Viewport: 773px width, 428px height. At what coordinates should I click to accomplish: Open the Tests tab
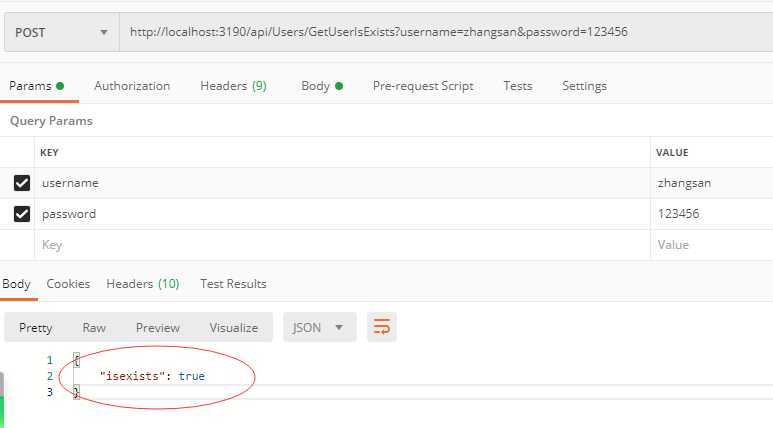518,86
